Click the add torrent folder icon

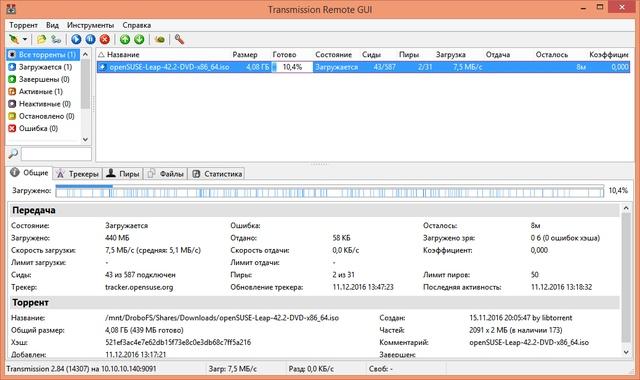click(x=41, y=39)
